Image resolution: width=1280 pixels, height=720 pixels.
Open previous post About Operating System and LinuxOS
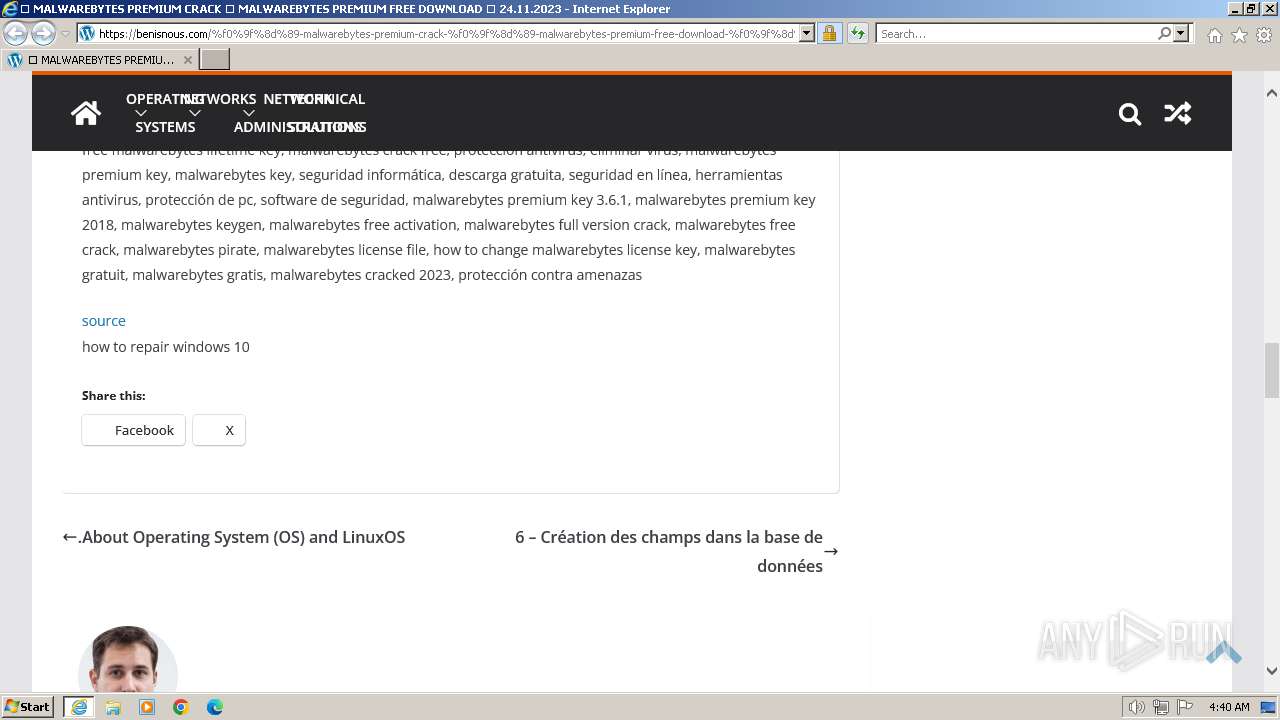tap(234, 537)
